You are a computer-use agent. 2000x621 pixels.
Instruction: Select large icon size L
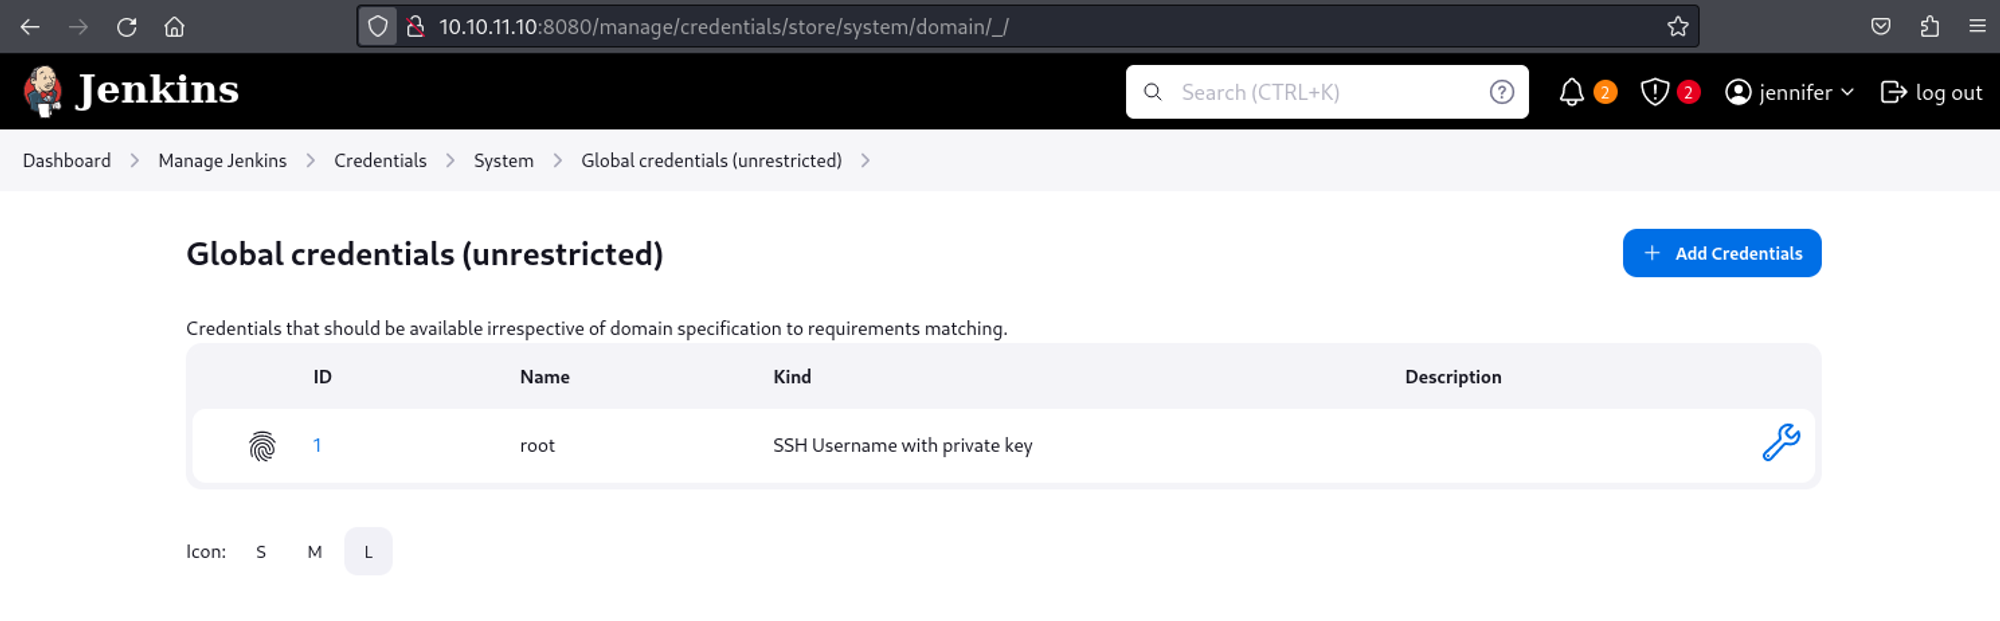click(368, 552)
